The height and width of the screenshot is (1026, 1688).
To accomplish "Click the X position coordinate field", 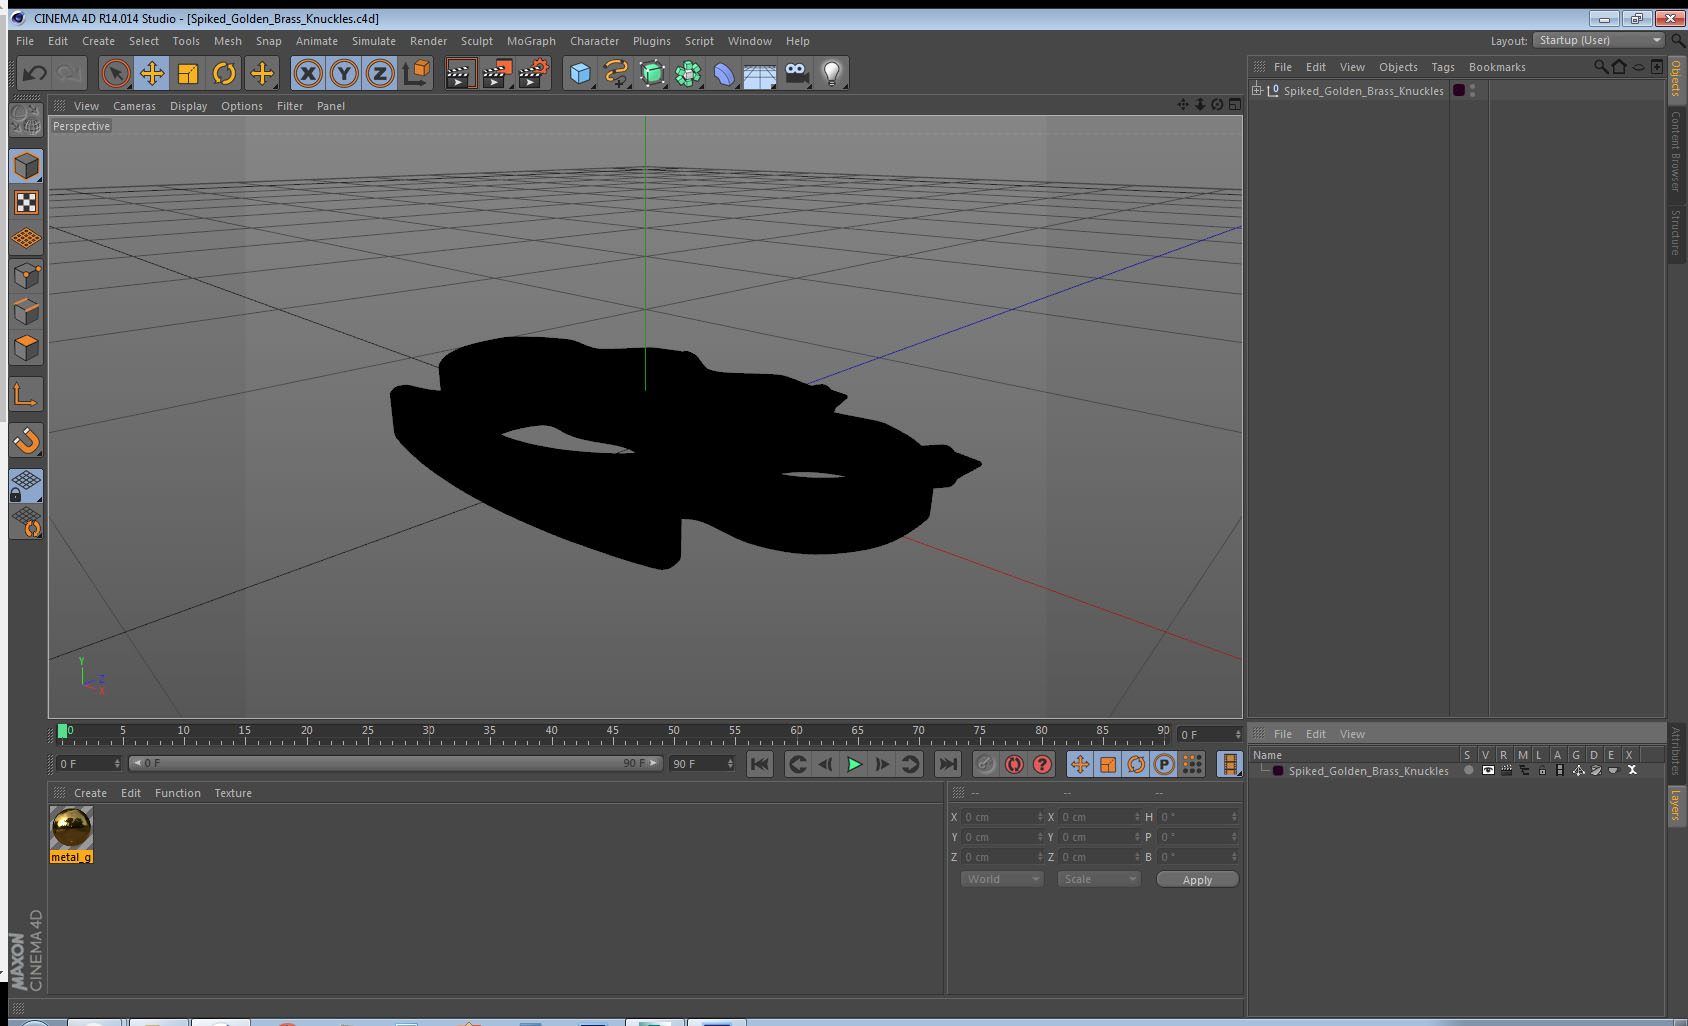I will click(x=1003, y=817).
